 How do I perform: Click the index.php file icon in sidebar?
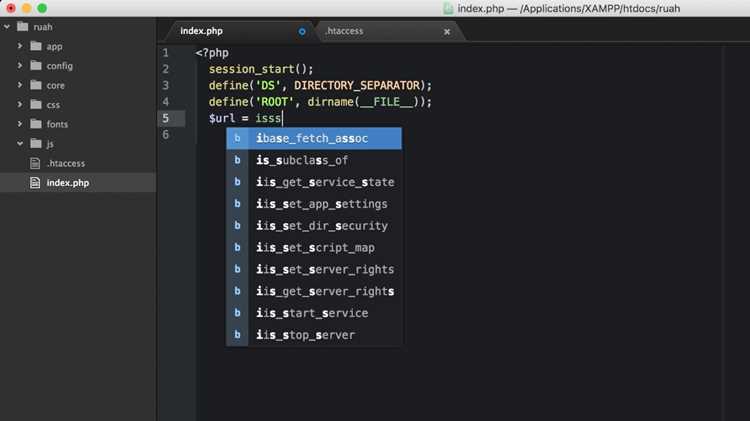click(x=35, y=183)
